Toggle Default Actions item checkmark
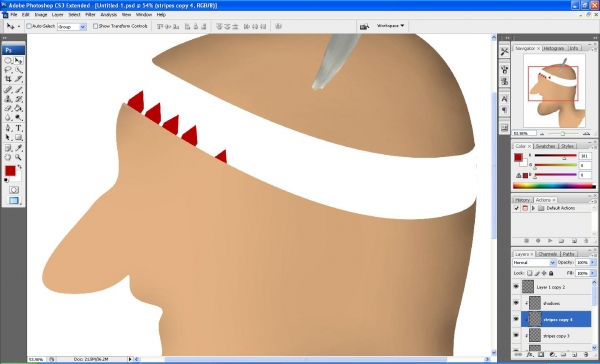 pyautogui.click(x=516, y=208)
